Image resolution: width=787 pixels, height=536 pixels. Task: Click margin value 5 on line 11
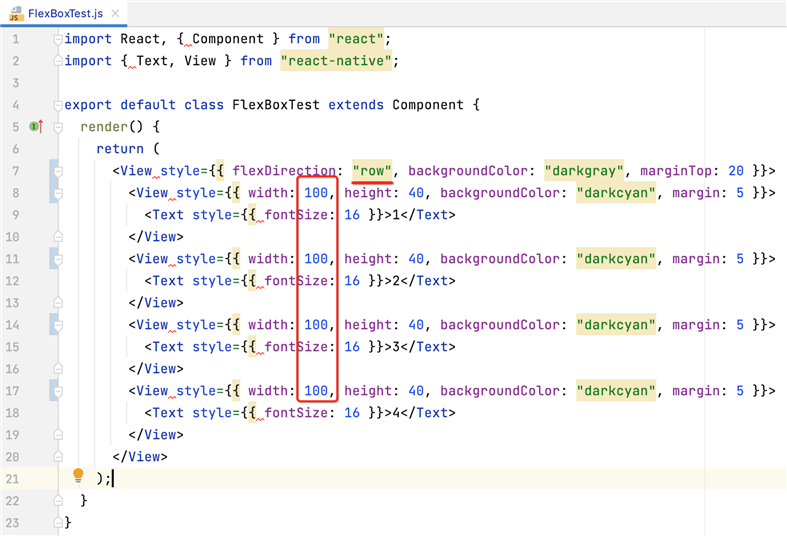point(740,258)
